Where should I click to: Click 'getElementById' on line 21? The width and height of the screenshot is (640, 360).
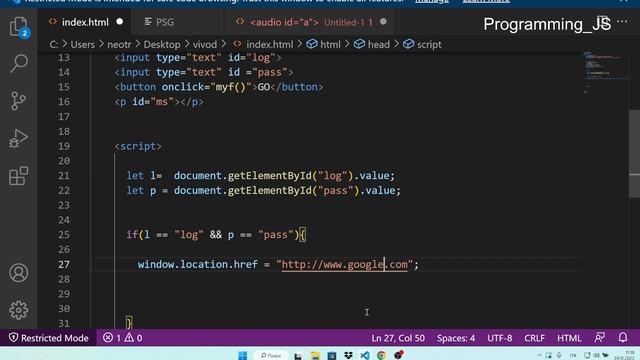269,176
